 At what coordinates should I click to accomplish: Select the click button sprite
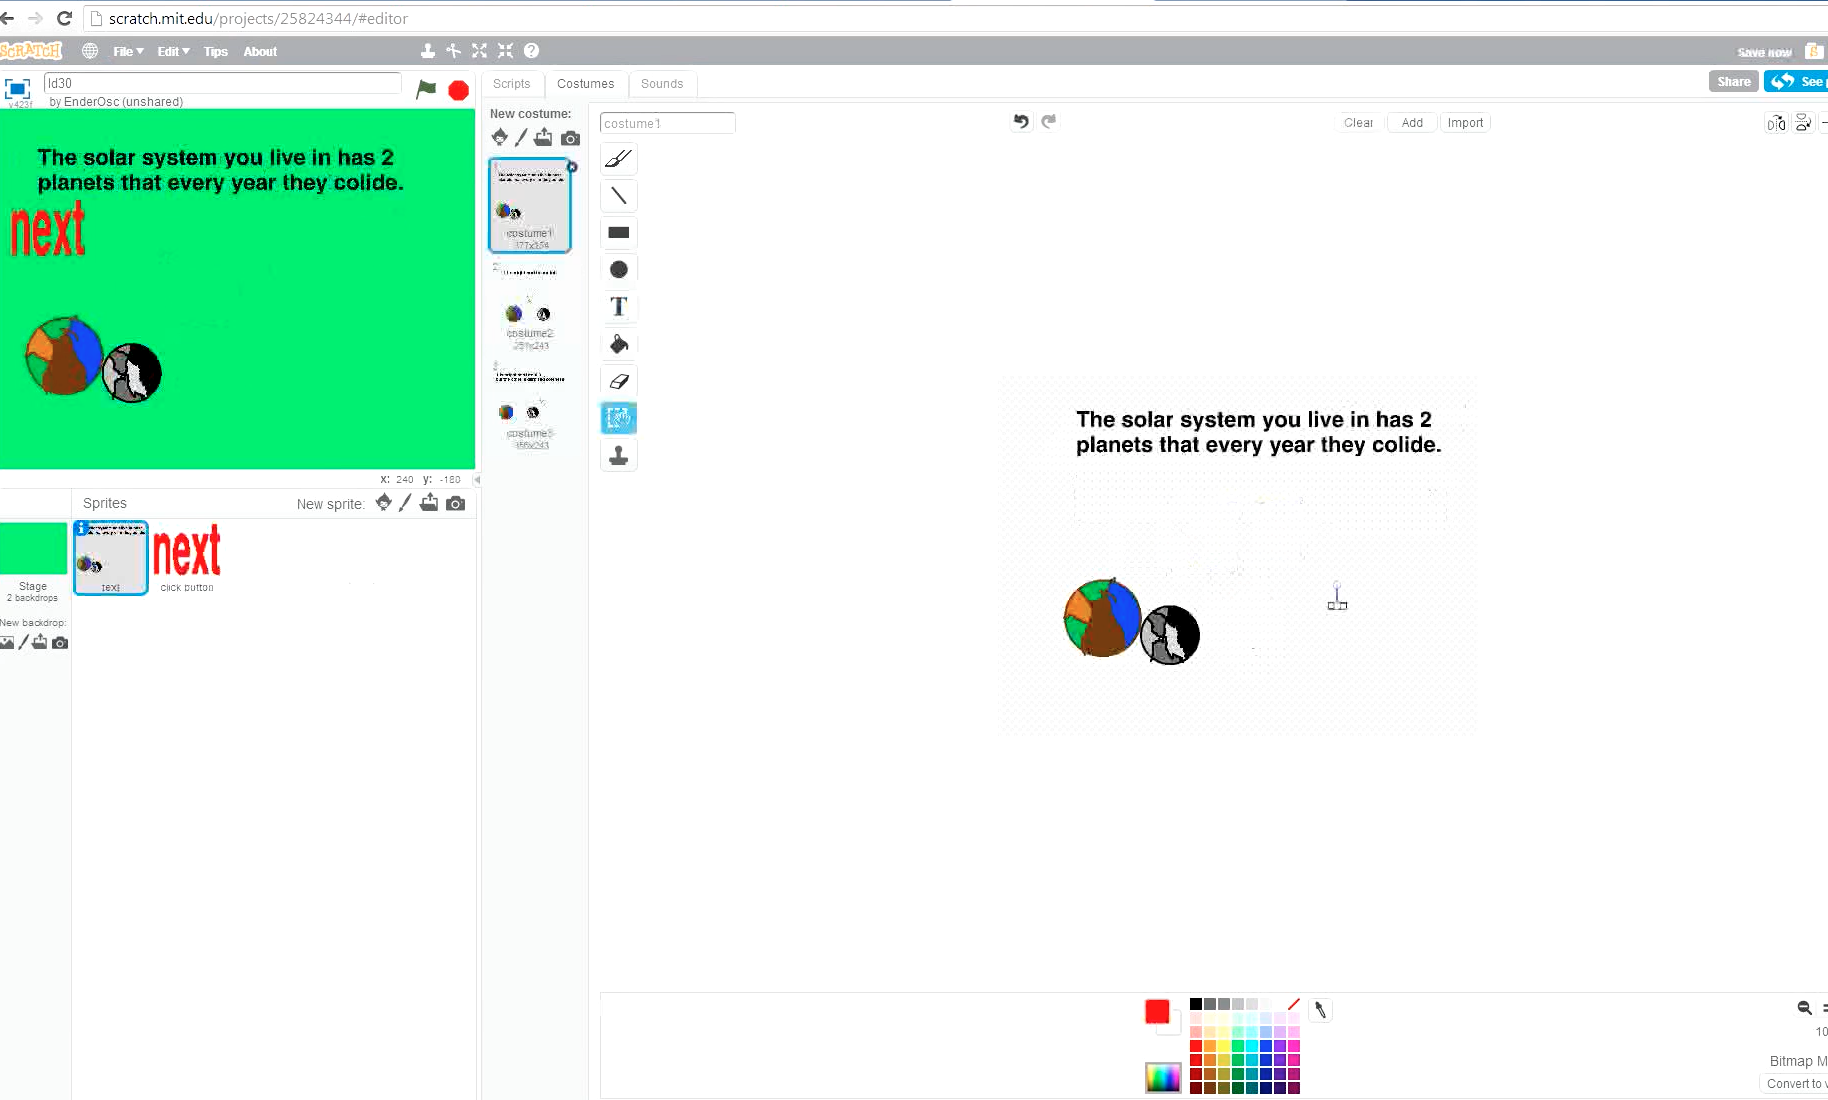[187, 558]
